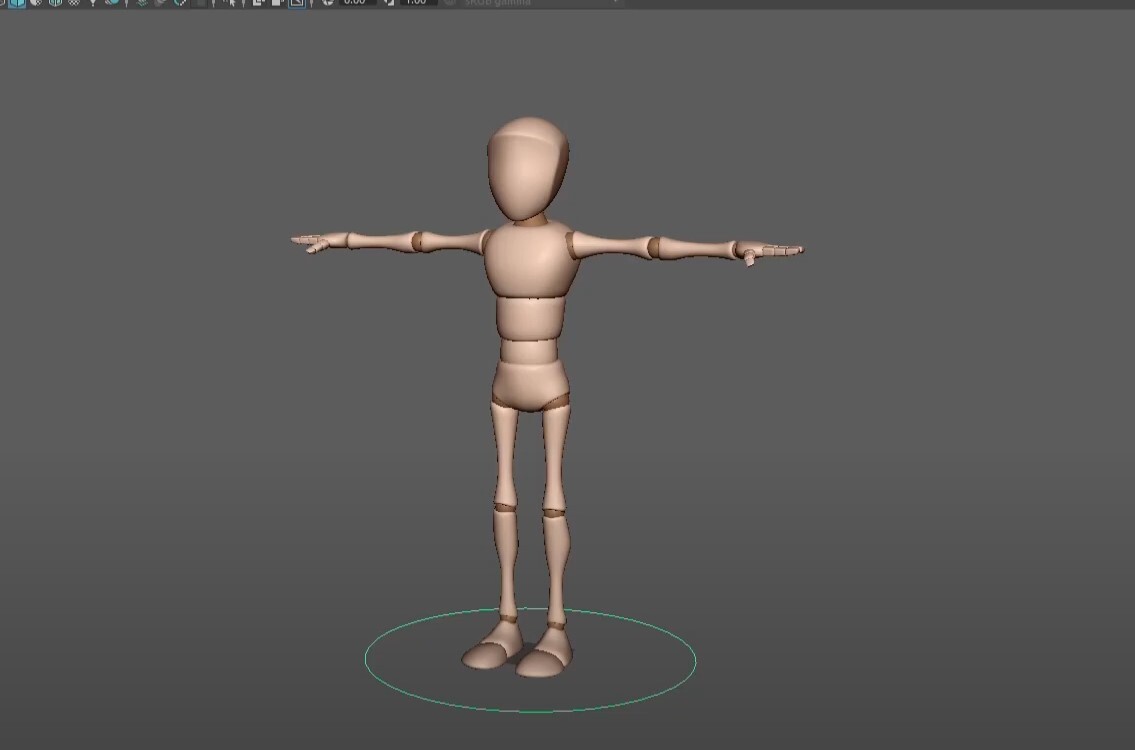Viewport: 1135px width, 750px height.
Task: Toggle Use All Lights illumination
Action: (90, 4)
